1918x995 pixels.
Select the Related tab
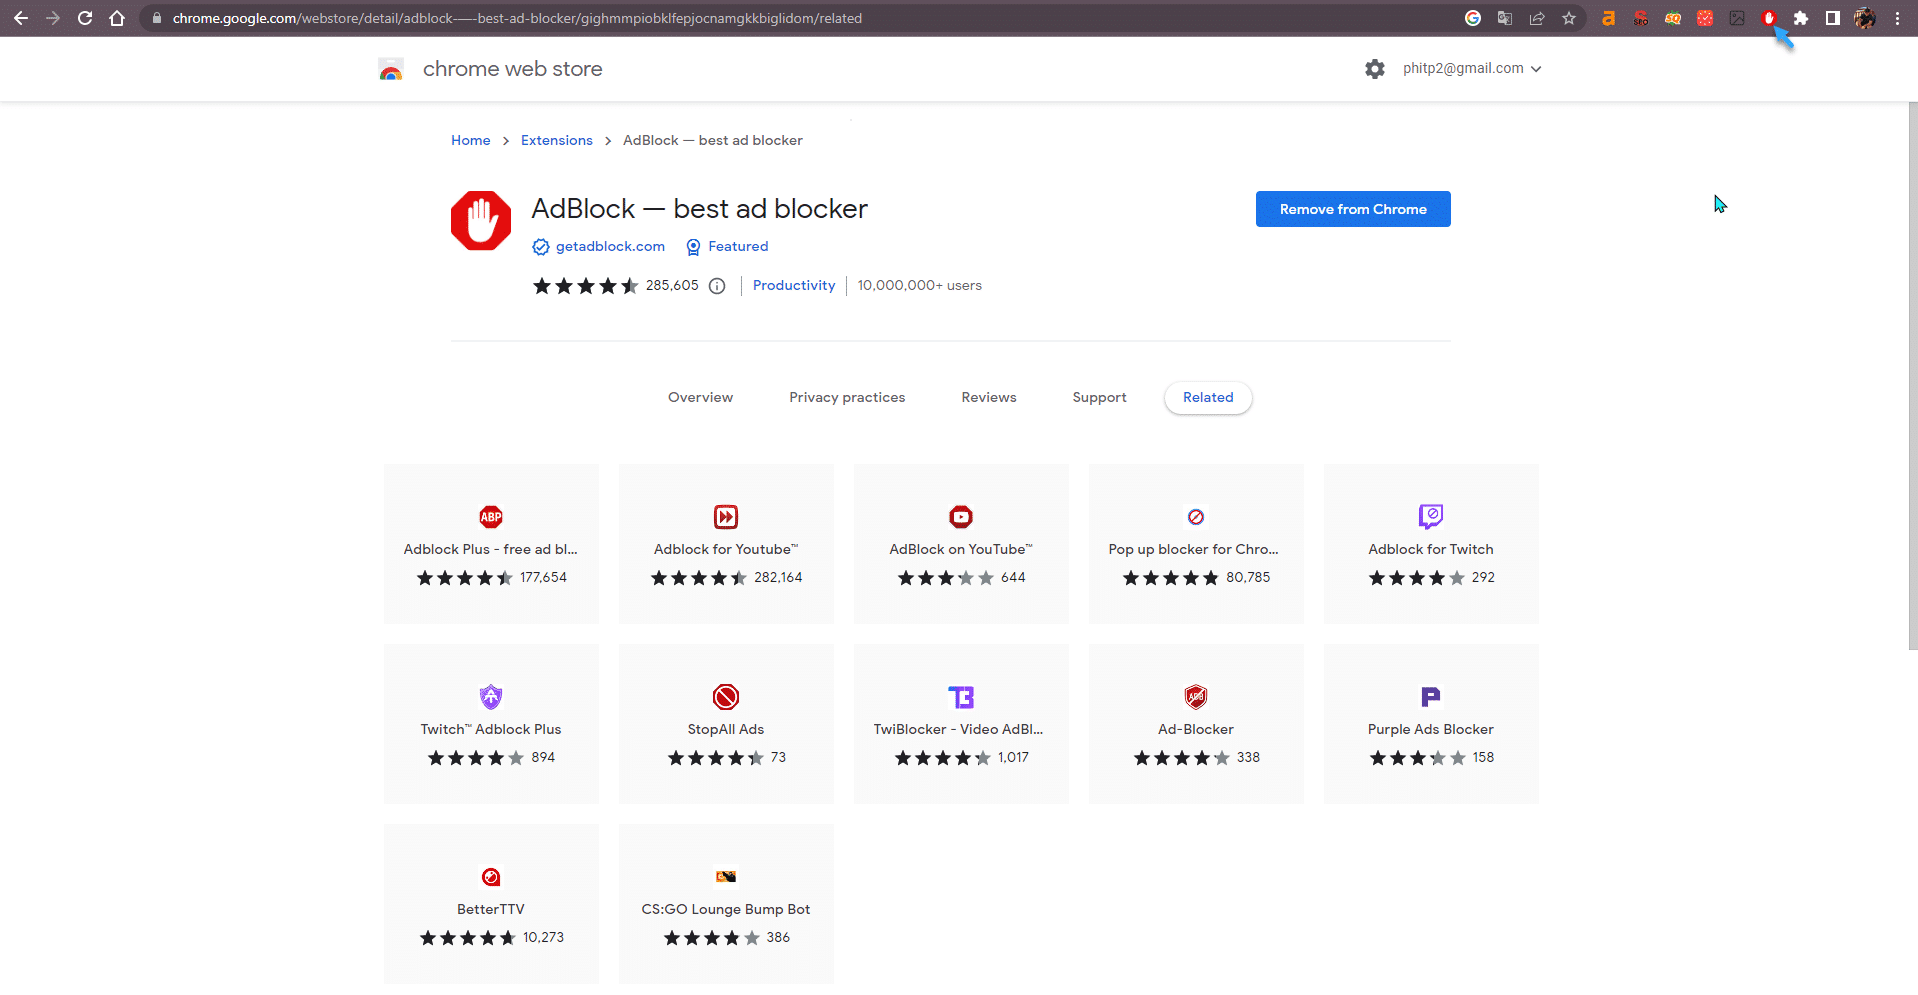tap(1208, 397)
